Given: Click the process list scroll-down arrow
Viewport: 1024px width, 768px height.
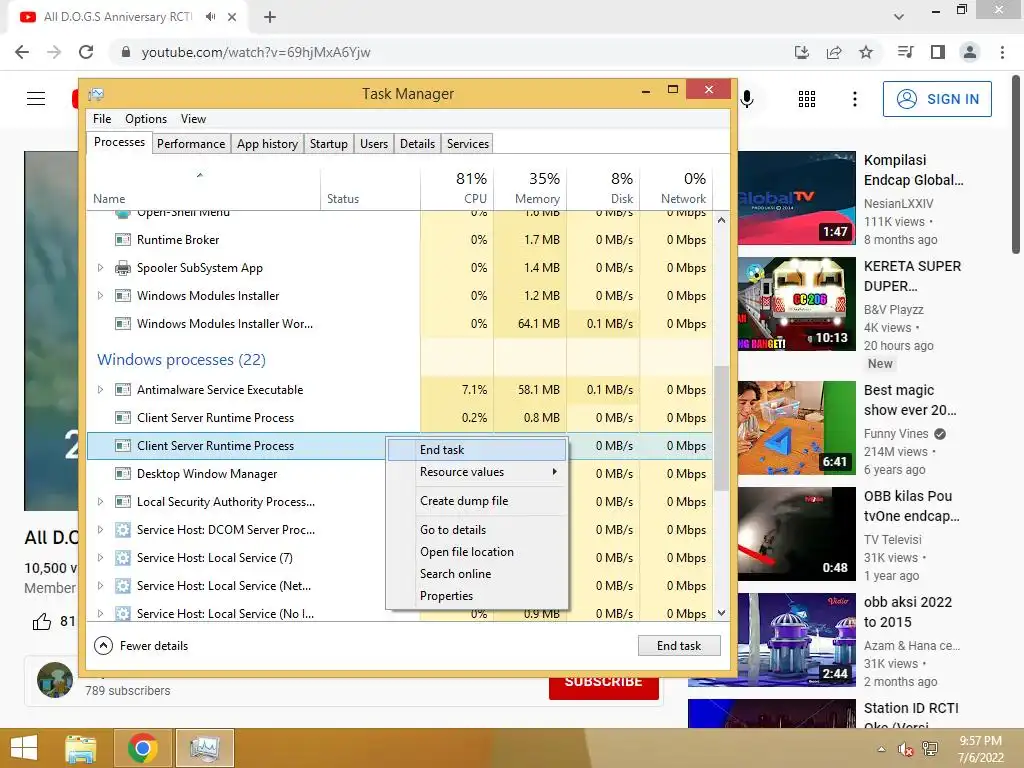Looking at the screenshot, I should [x=721, y=613].
